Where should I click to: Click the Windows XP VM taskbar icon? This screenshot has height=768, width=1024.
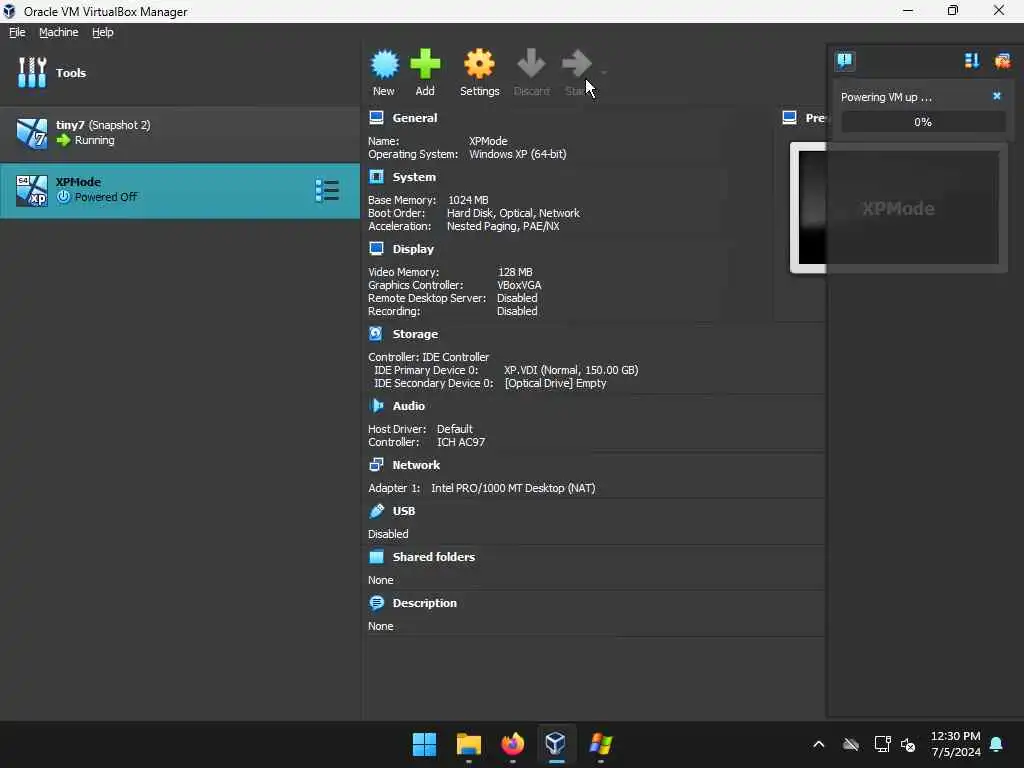coord(600,744)
